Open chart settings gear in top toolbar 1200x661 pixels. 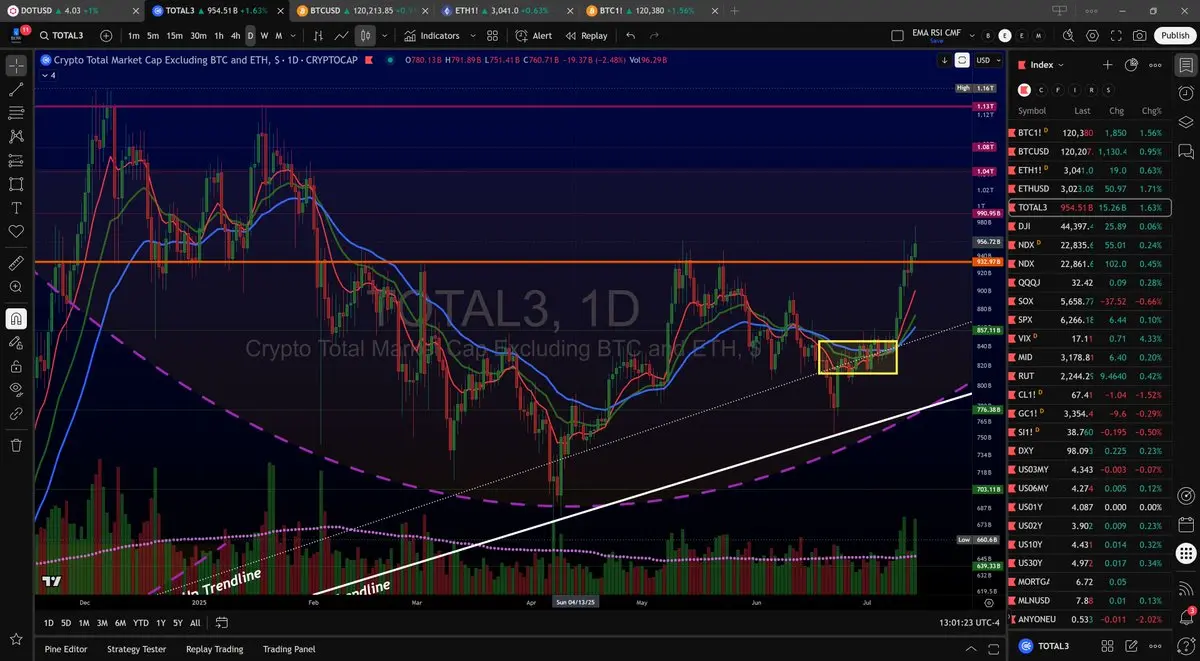[x=1092, y=35]
